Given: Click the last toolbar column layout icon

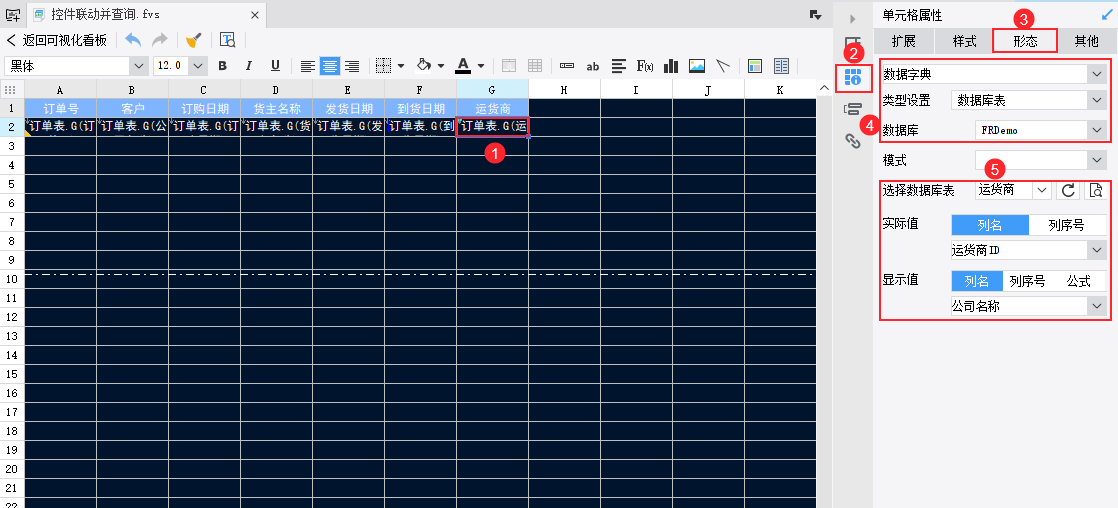Looking at the screenshot, I should [x=781, y=66].
